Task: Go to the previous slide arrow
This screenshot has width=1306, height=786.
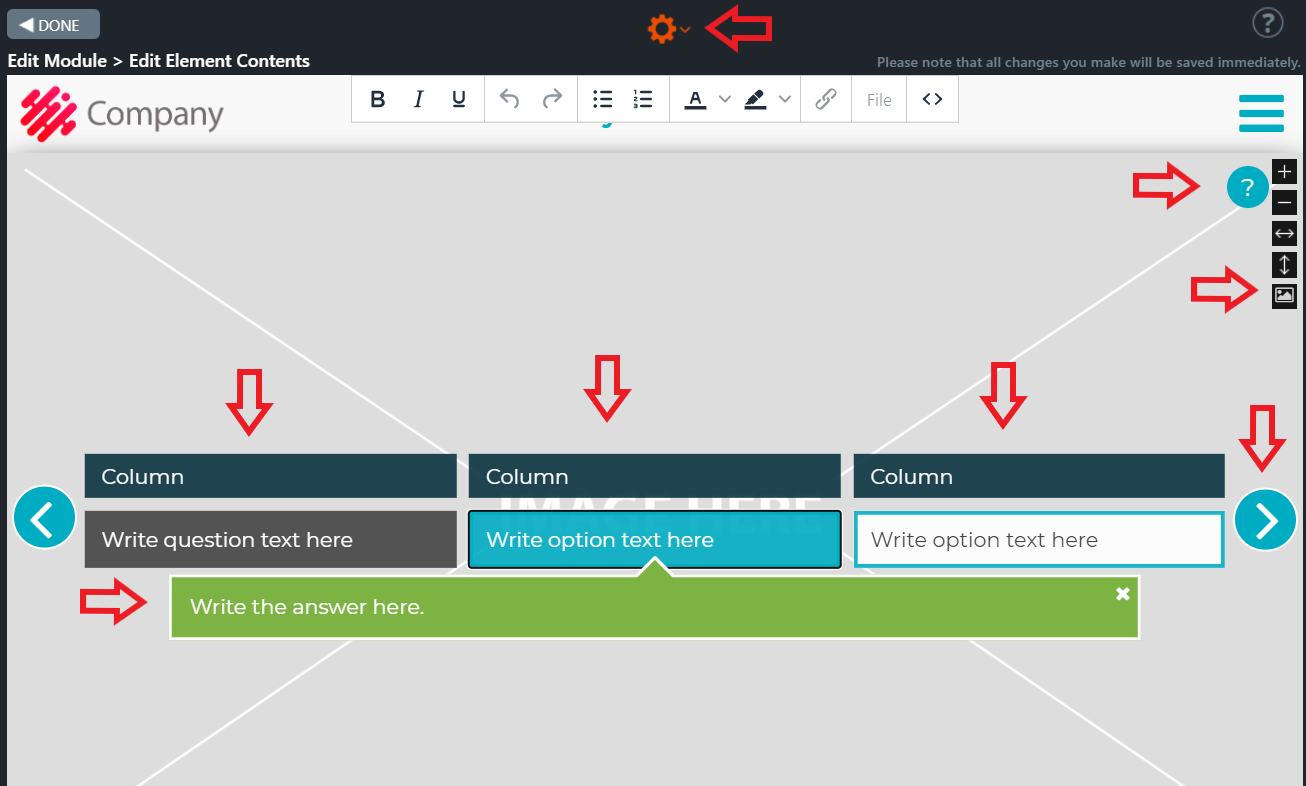Action: pyautogui.click(x=45, y=518)
